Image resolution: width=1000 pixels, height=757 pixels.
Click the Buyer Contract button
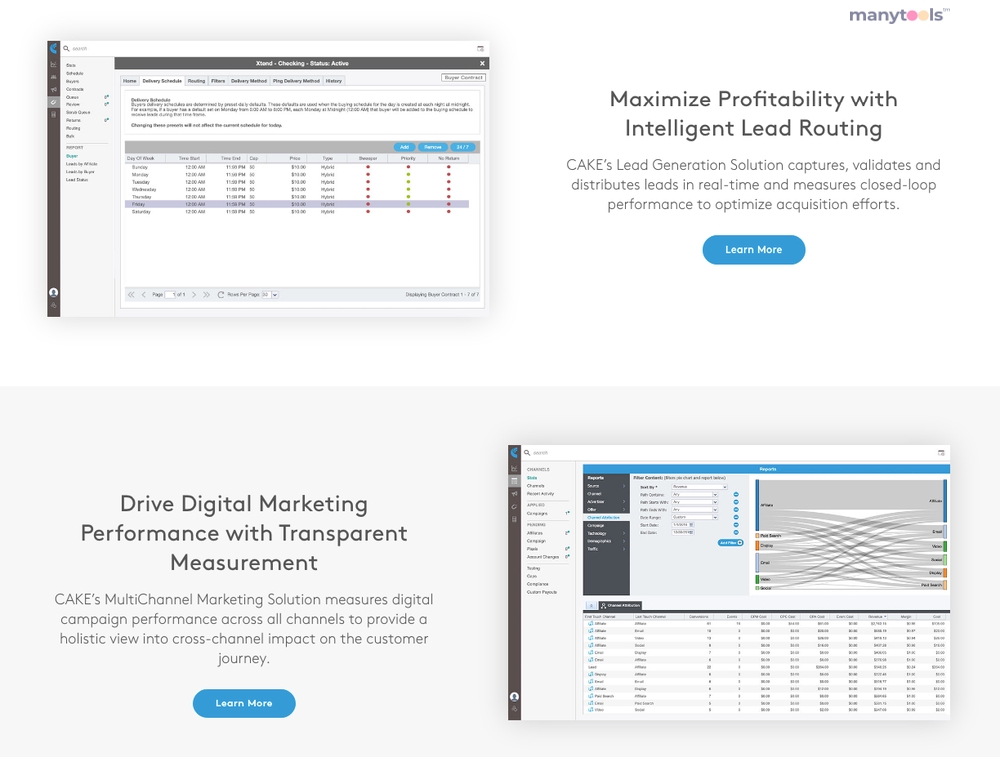(x=464, y=77)
